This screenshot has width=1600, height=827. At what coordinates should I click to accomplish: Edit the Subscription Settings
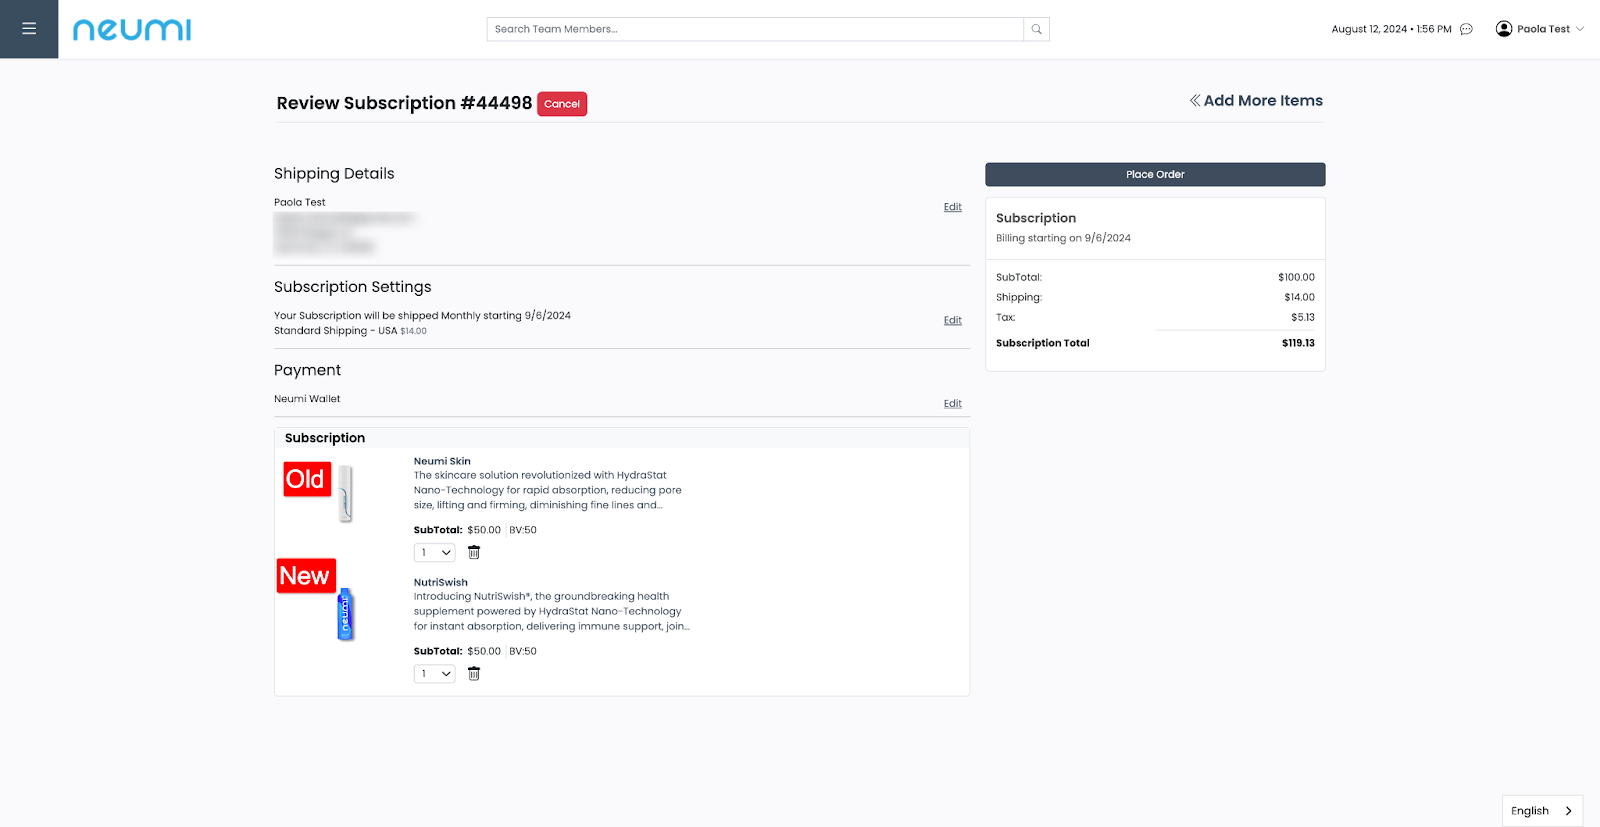click(x=952, y=320)
